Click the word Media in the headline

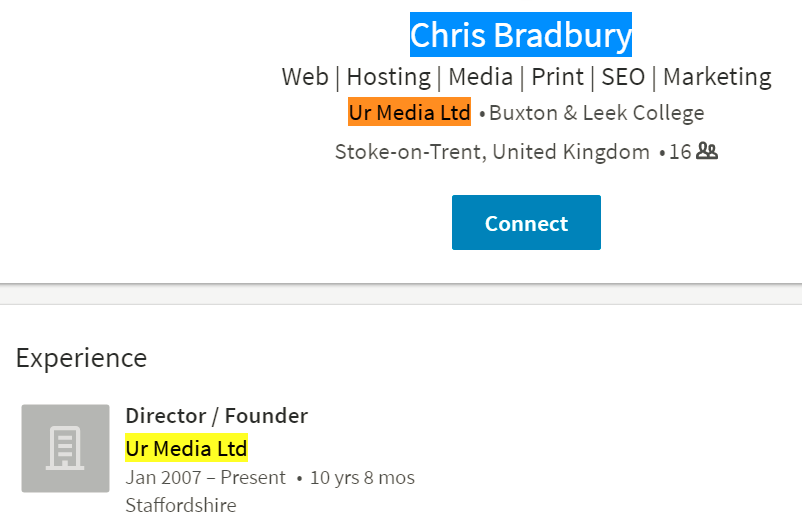pyautogui.click(x=480, y=77)
